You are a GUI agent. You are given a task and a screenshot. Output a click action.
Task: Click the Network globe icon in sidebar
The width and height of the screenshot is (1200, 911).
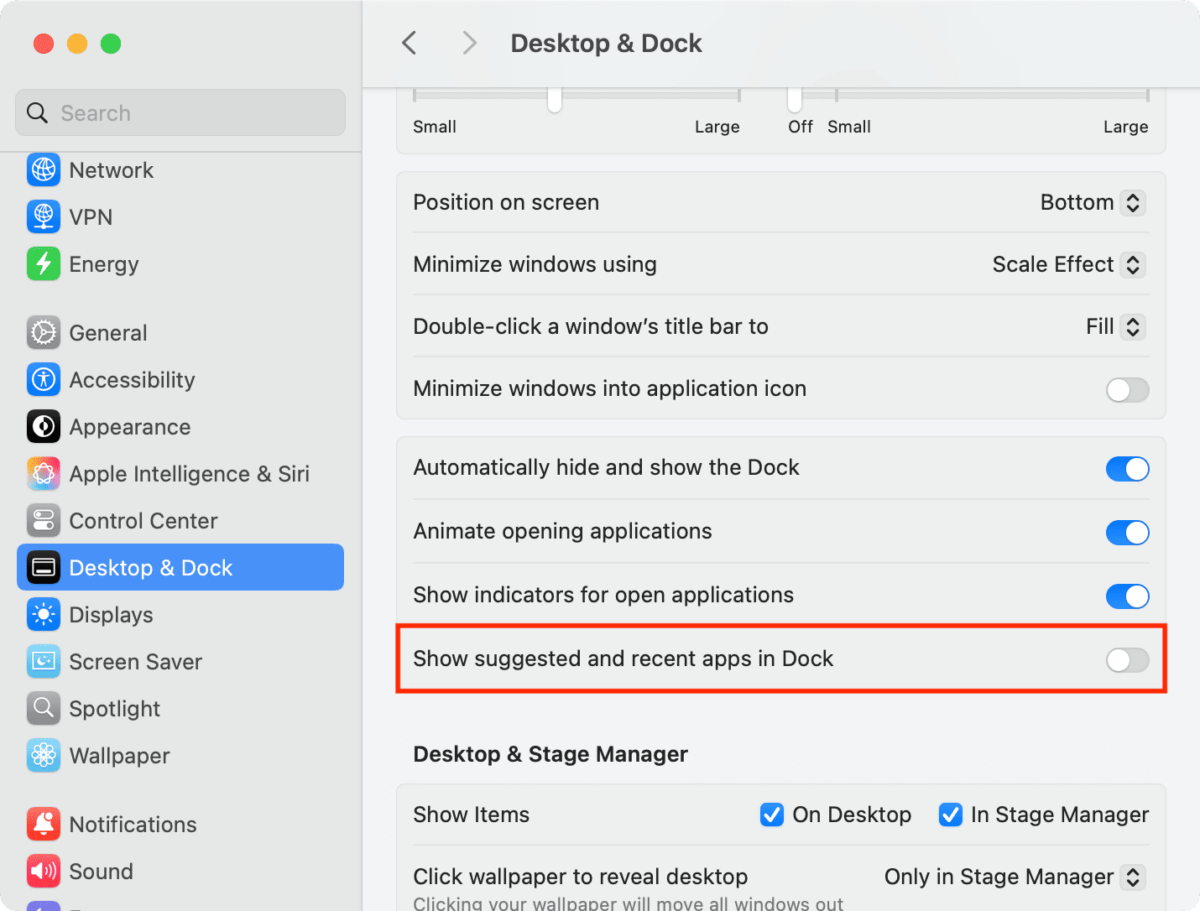point(43,170)
